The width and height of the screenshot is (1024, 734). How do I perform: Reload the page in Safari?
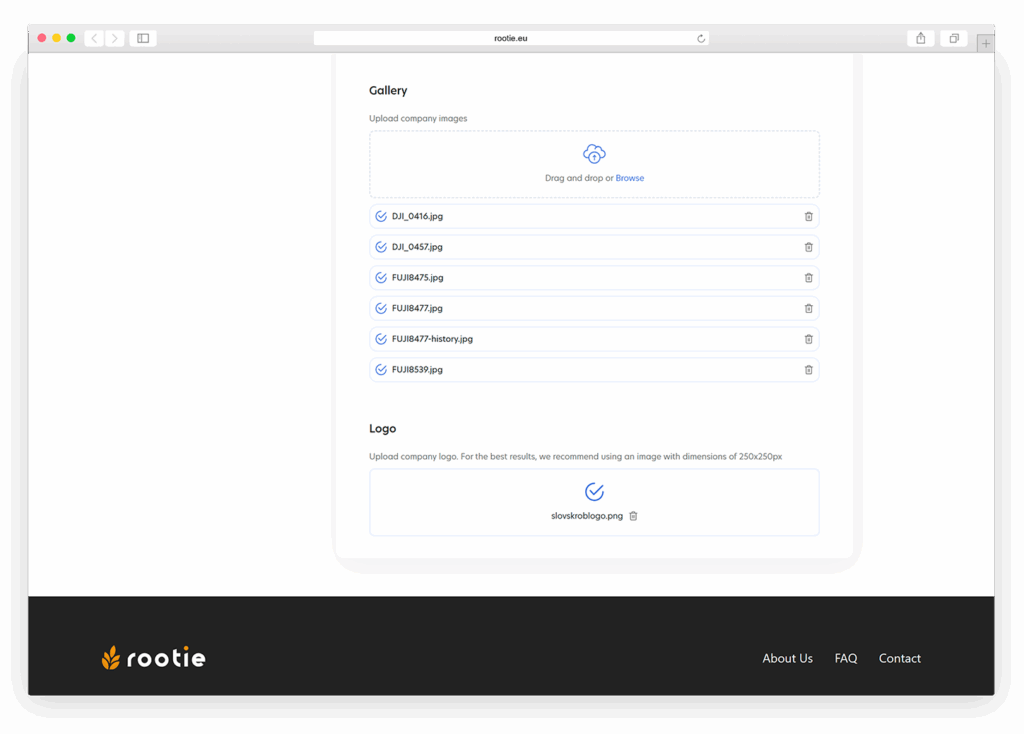pos(701,38)
